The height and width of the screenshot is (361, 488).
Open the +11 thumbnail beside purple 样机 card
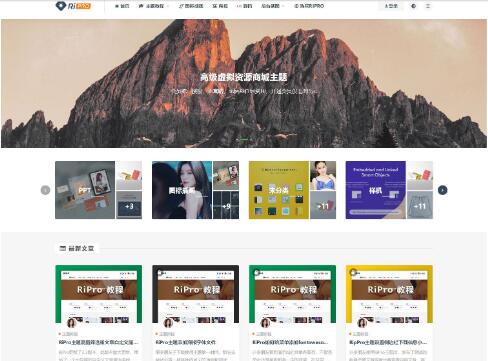pos(420,205)
